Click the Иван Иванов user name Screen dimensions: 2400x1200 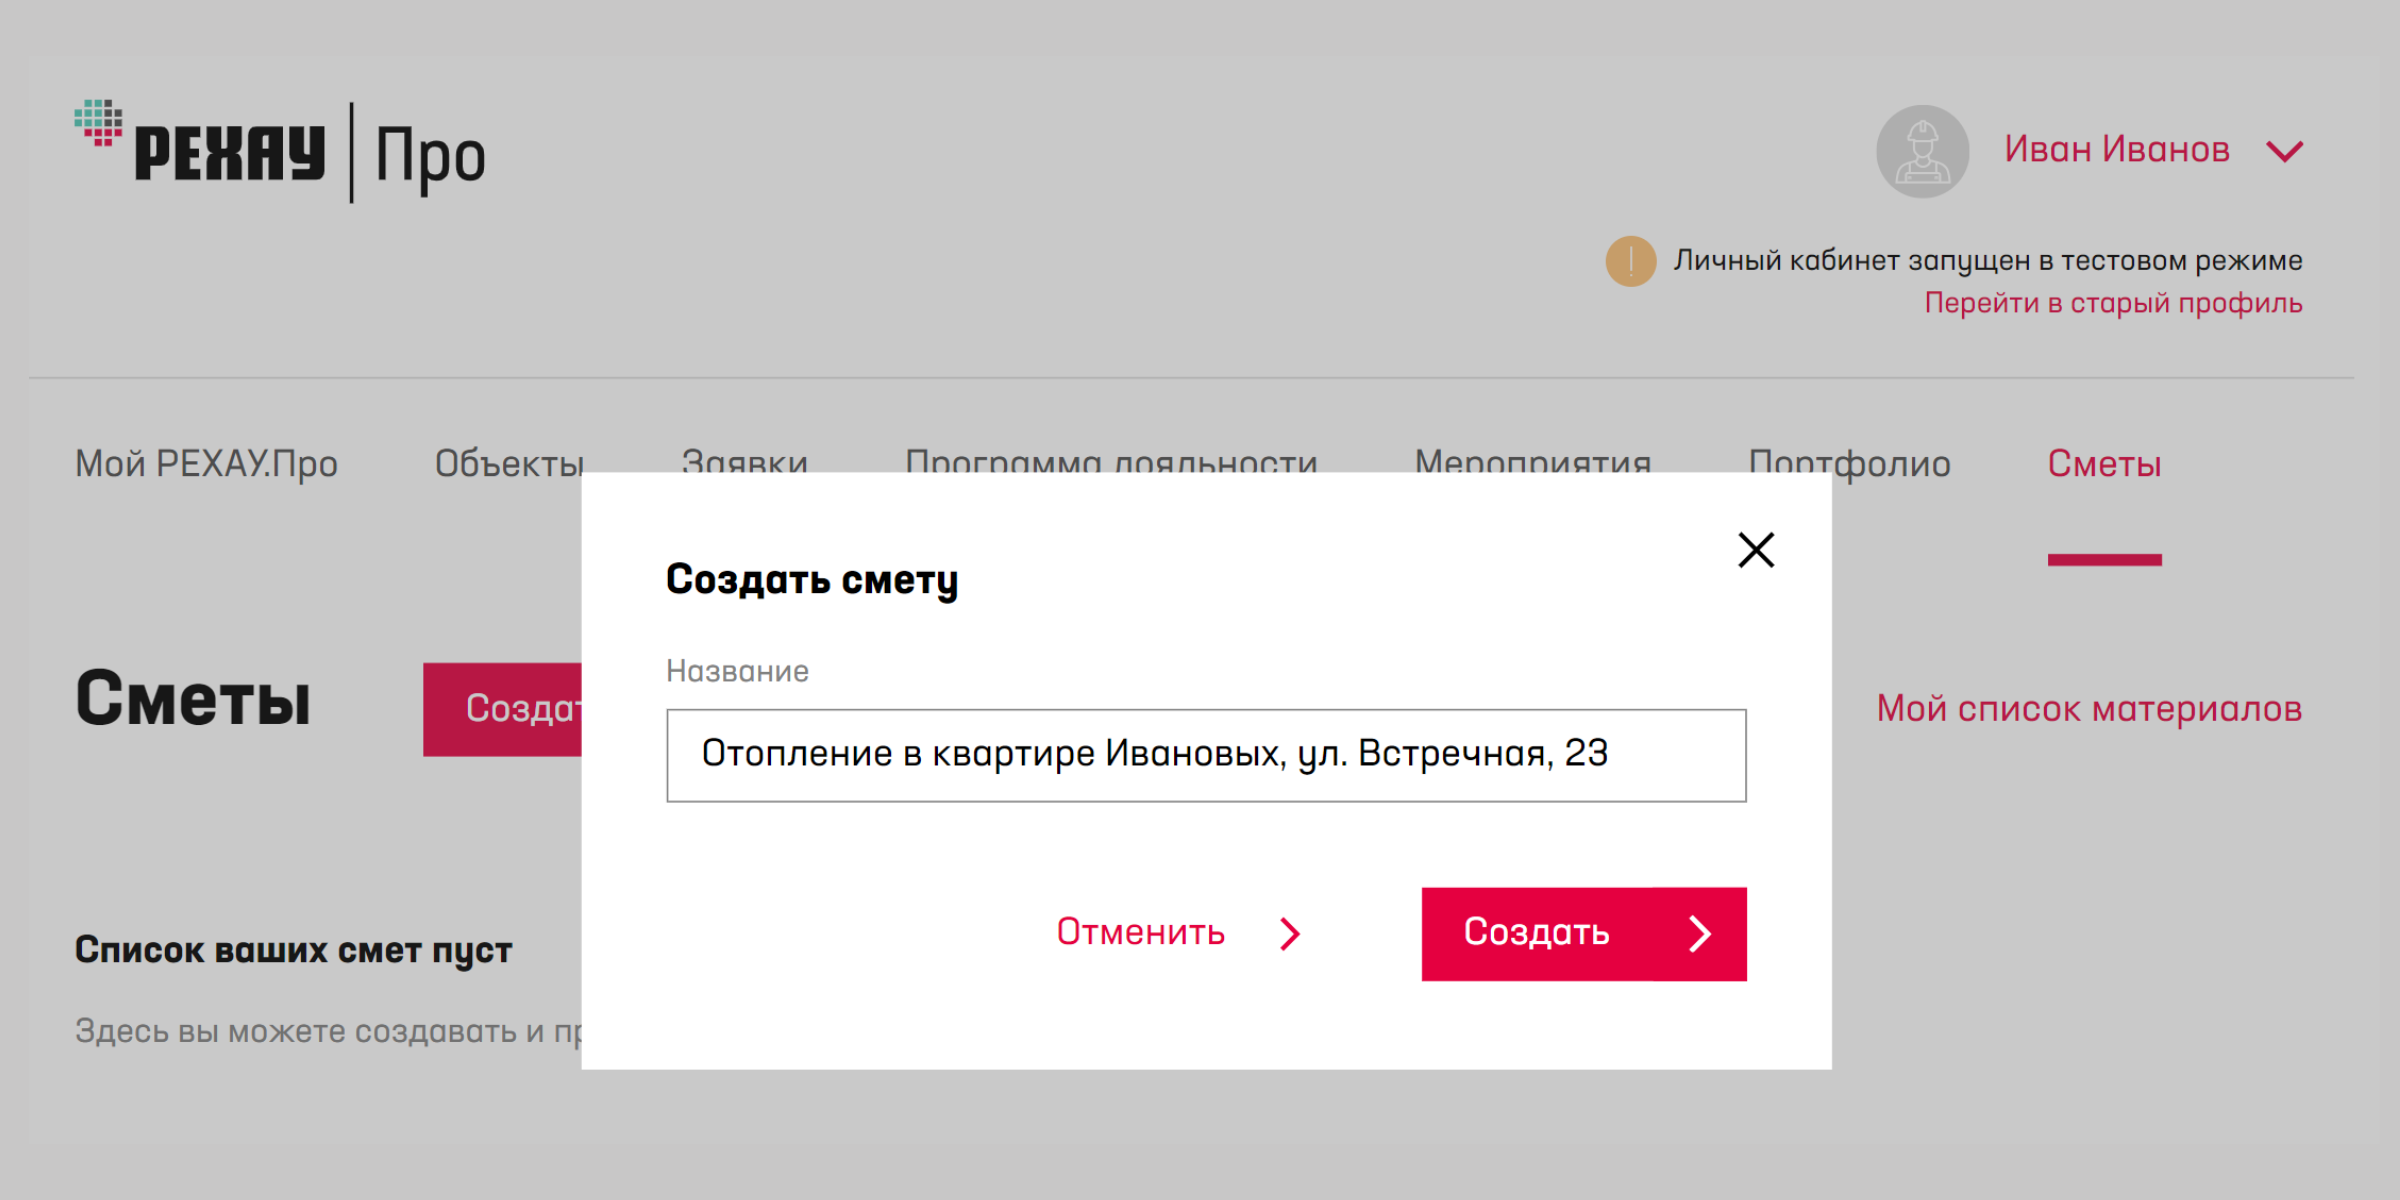[2116, 150]
